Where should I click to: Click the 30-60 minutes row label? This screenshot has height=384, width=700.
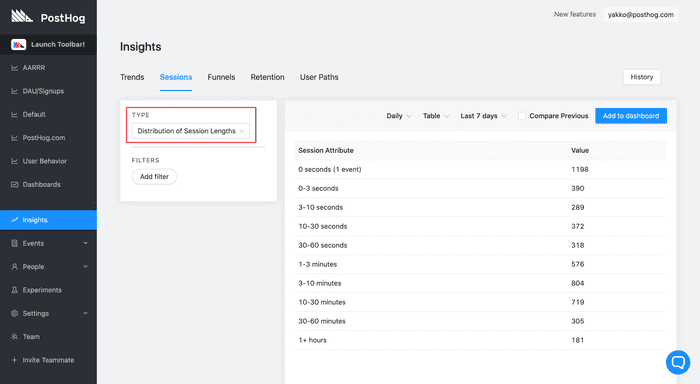click(x=322, y=321)
